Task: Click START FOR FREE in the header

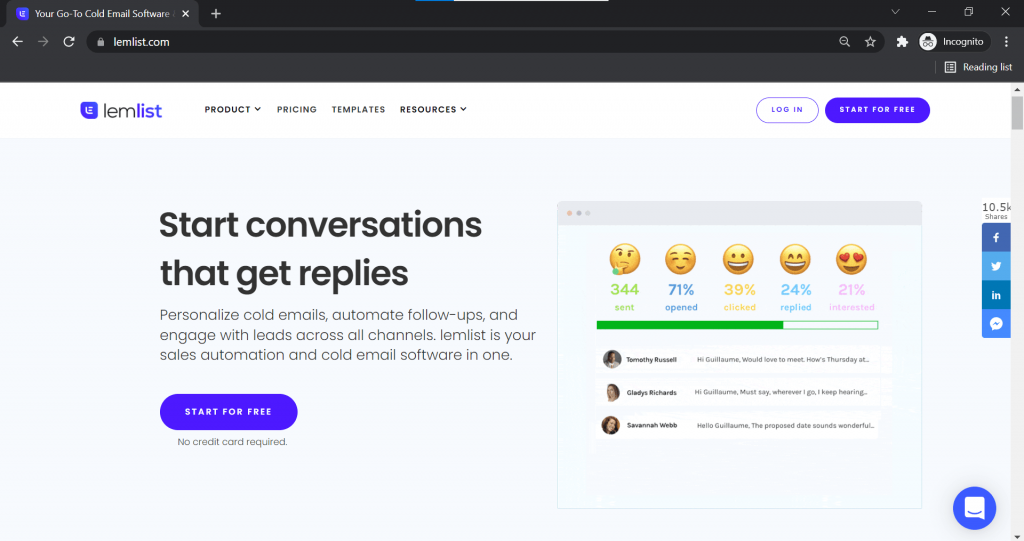Action: pos(877,110)
